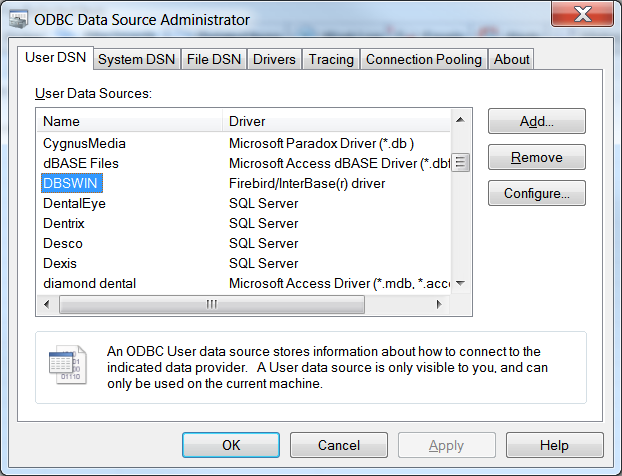Select the Tracing tab
The height and width of the screenshot is (476, 622).
[x=331, y=59]
